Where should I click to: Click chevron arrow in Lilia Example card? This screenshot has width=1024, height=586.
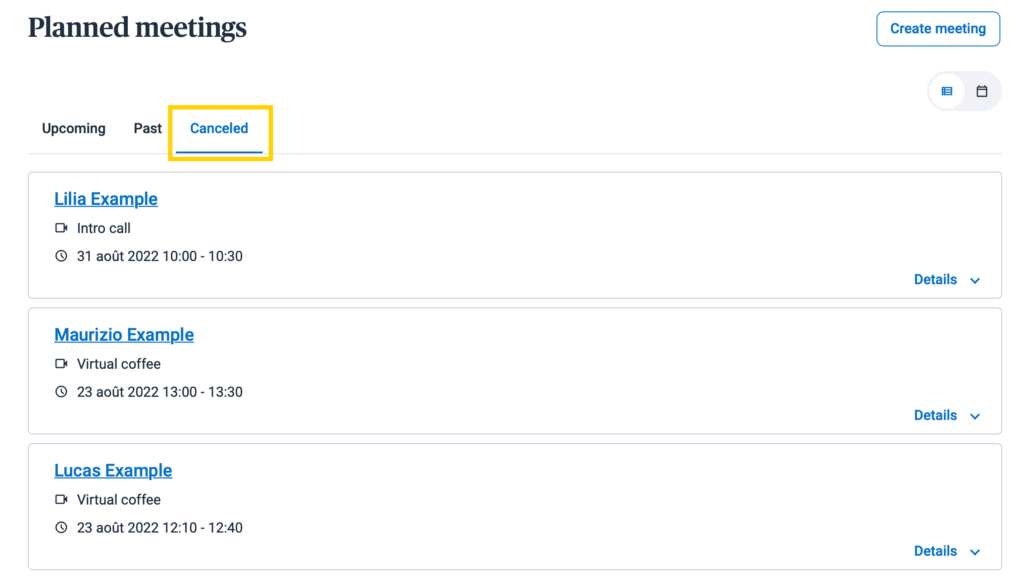point(975,281)
